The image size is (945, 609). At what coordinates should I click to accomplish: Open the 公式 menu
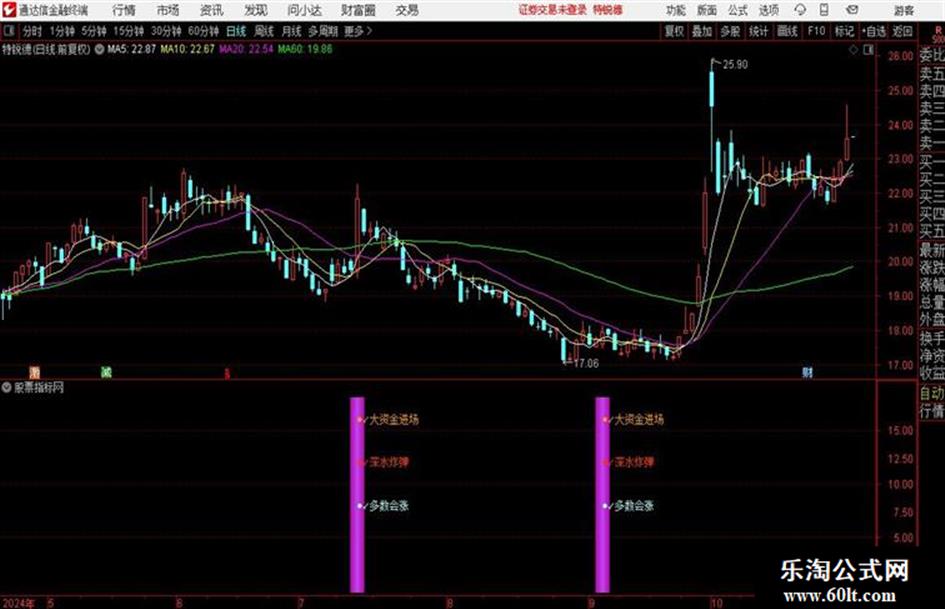tap(738, 10)
